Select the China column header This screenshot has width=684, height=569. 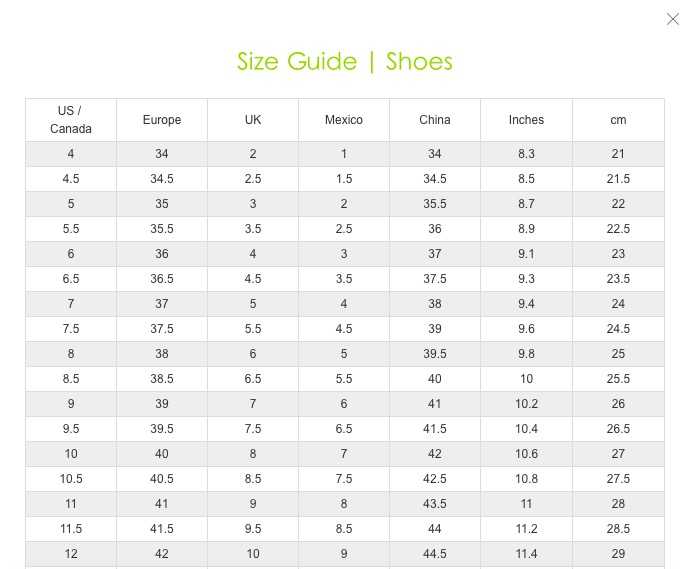(x=435, y=120)
